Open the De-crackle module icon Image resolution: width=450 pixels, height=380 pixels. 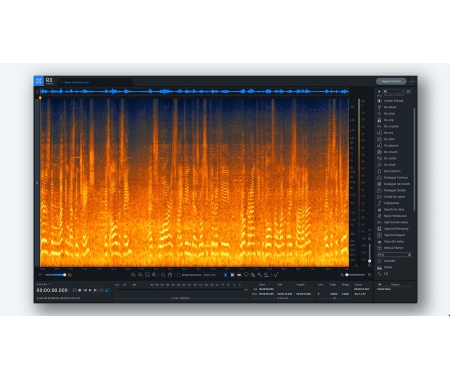379,126
